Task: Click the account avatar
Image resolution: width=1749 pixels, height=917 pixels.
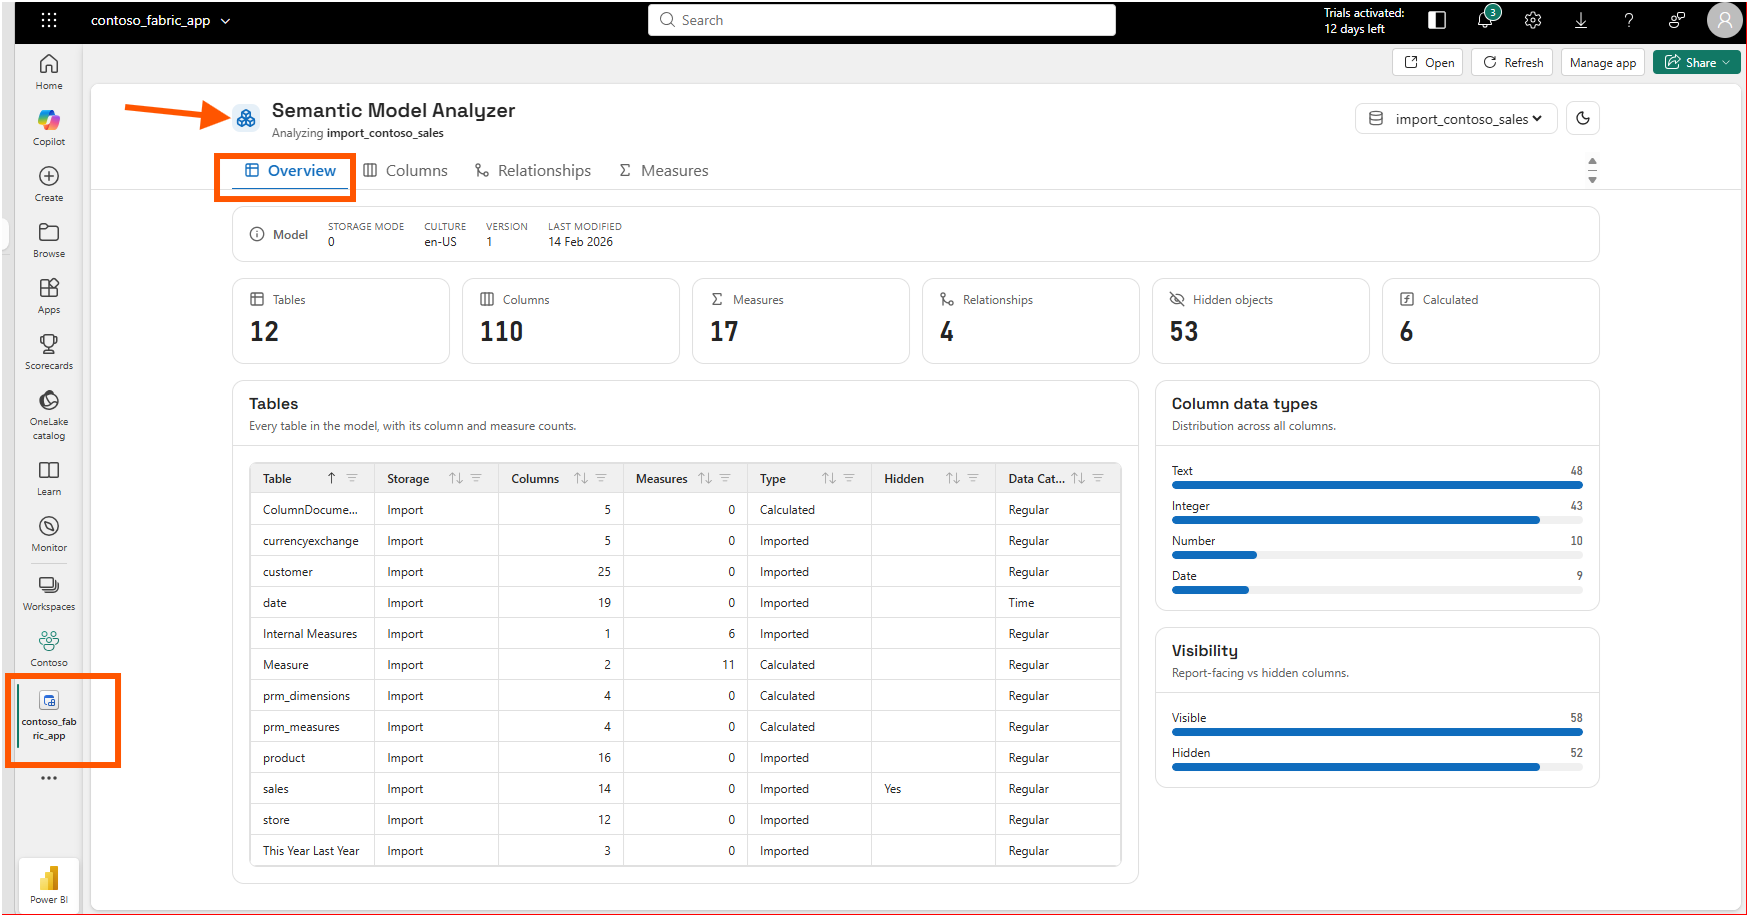Action: tap(1724, 20)
